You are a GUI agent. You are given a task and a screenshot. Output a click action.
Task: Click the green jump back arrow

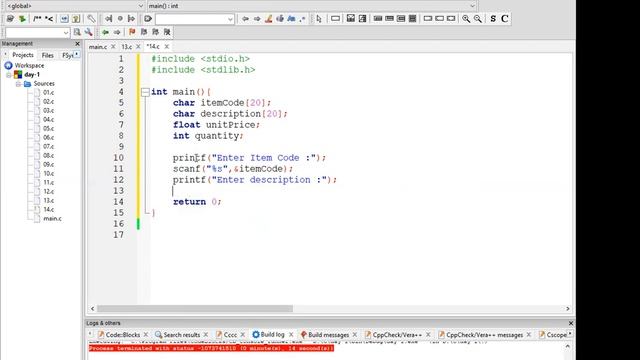[x=105, y=32]
